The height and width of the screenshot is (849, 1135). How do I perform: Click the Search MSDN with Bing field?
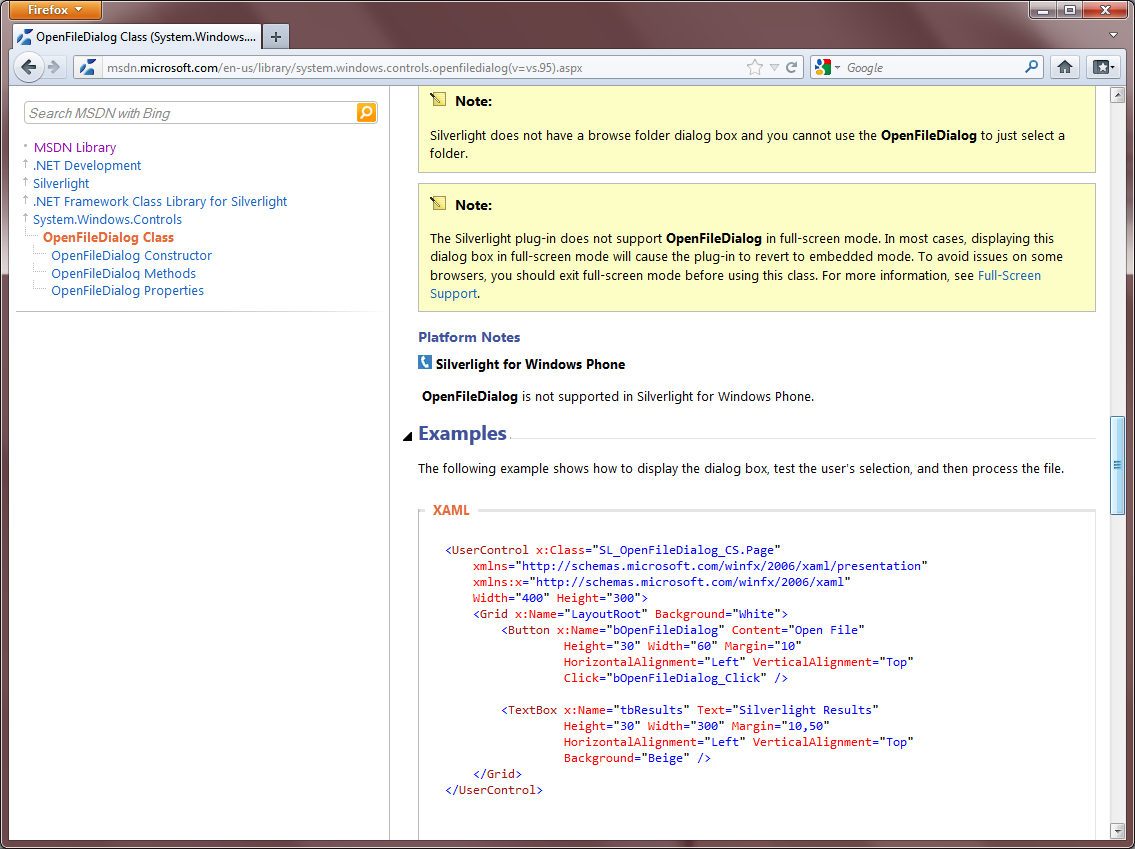(191, 113)
